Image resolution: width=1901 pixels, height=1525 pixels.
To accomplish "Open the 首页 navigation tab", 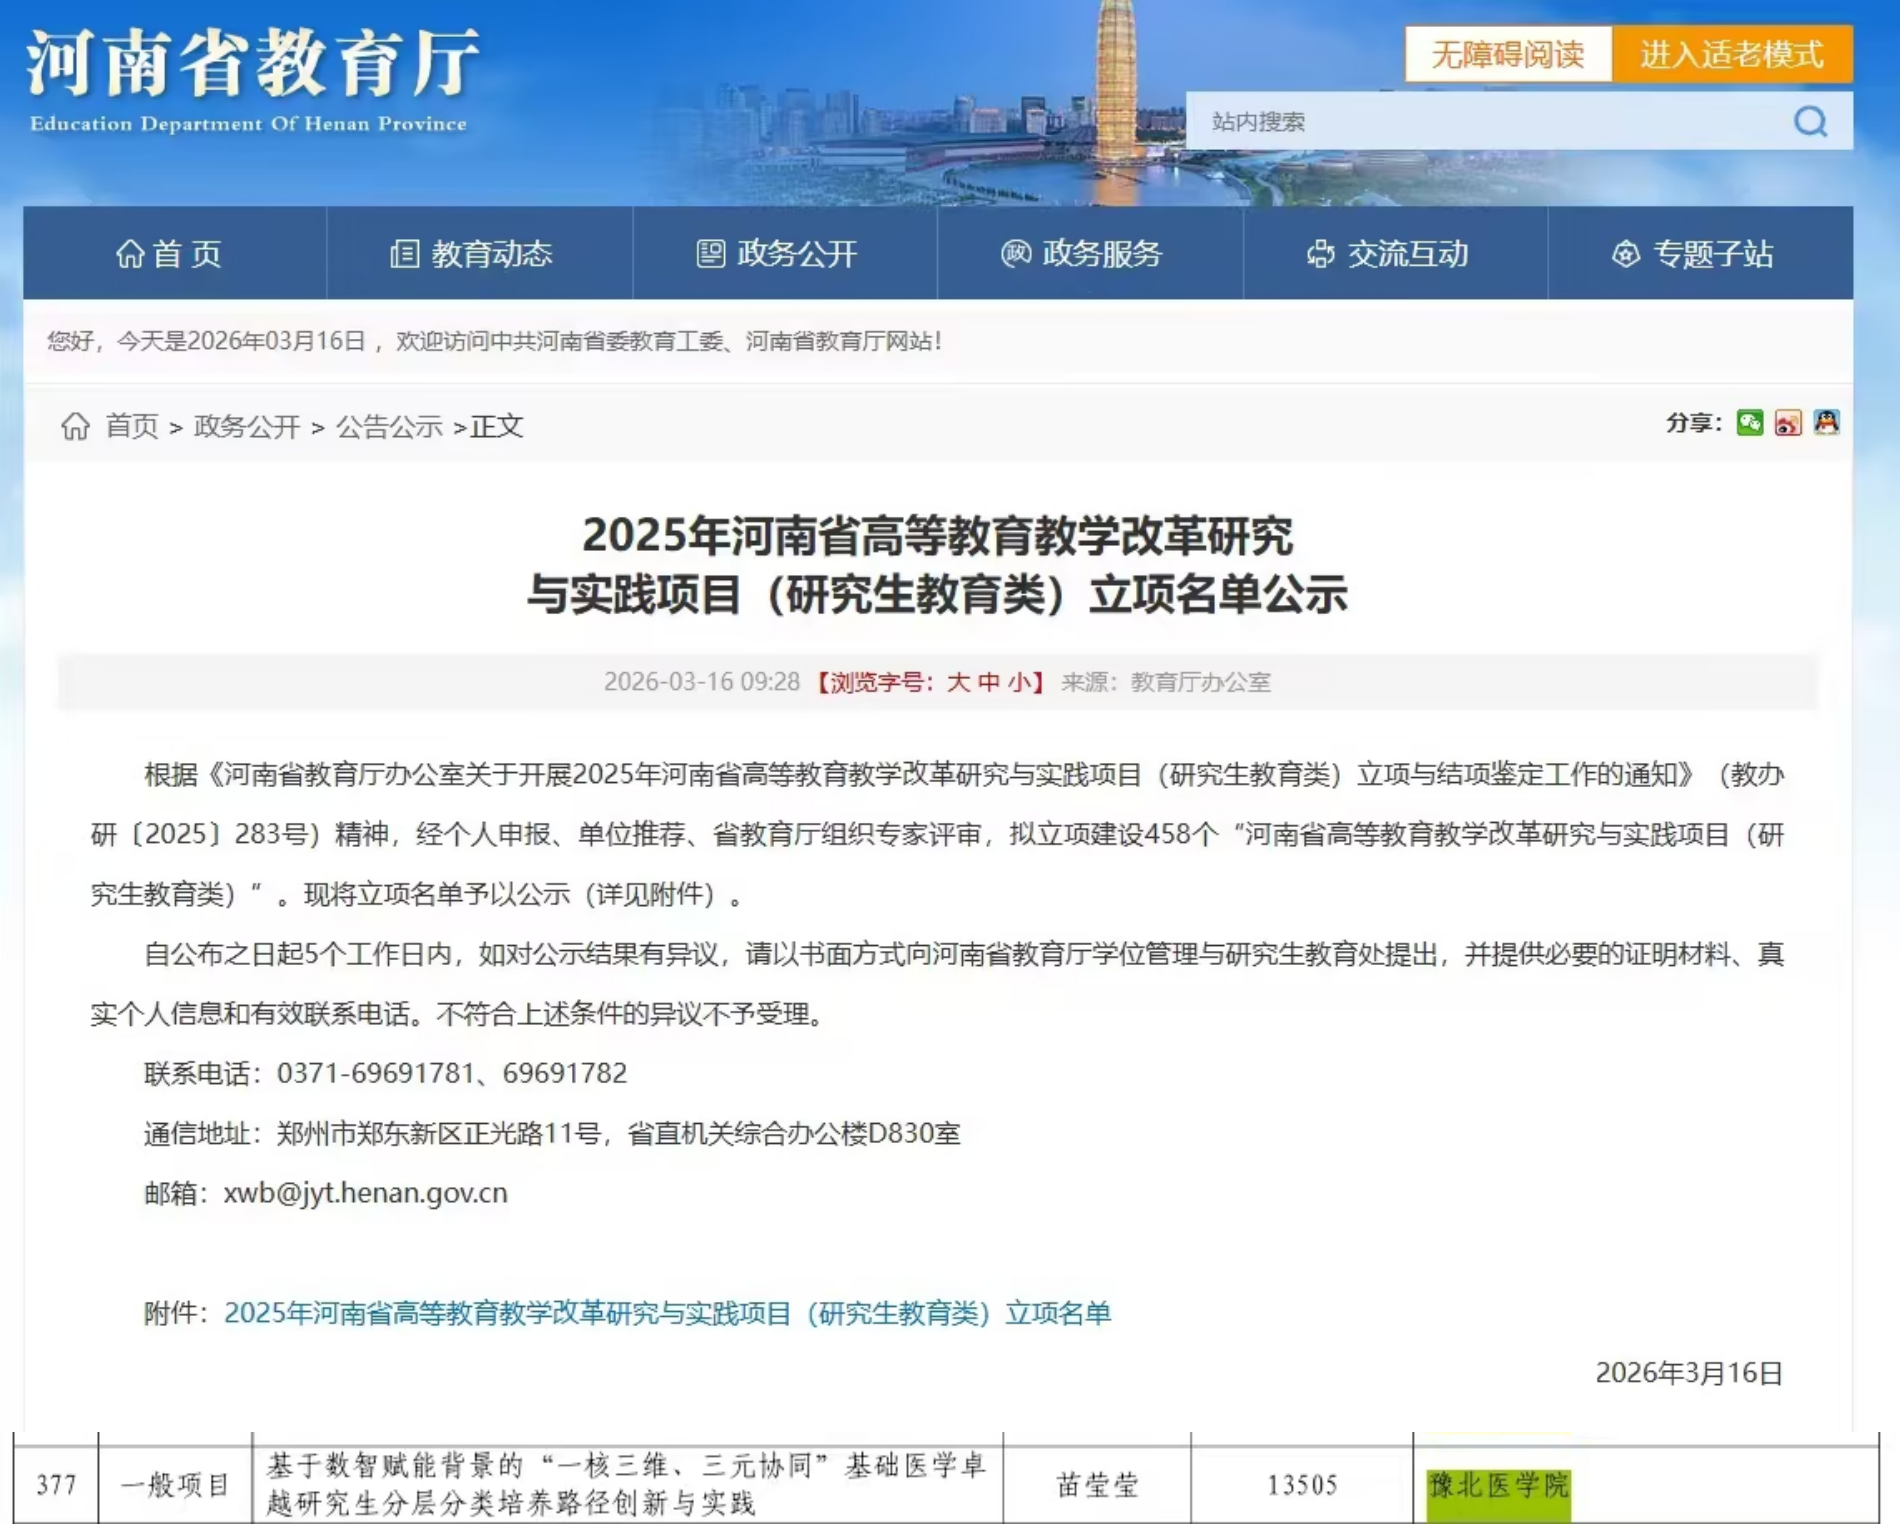I will coord(170,254).
